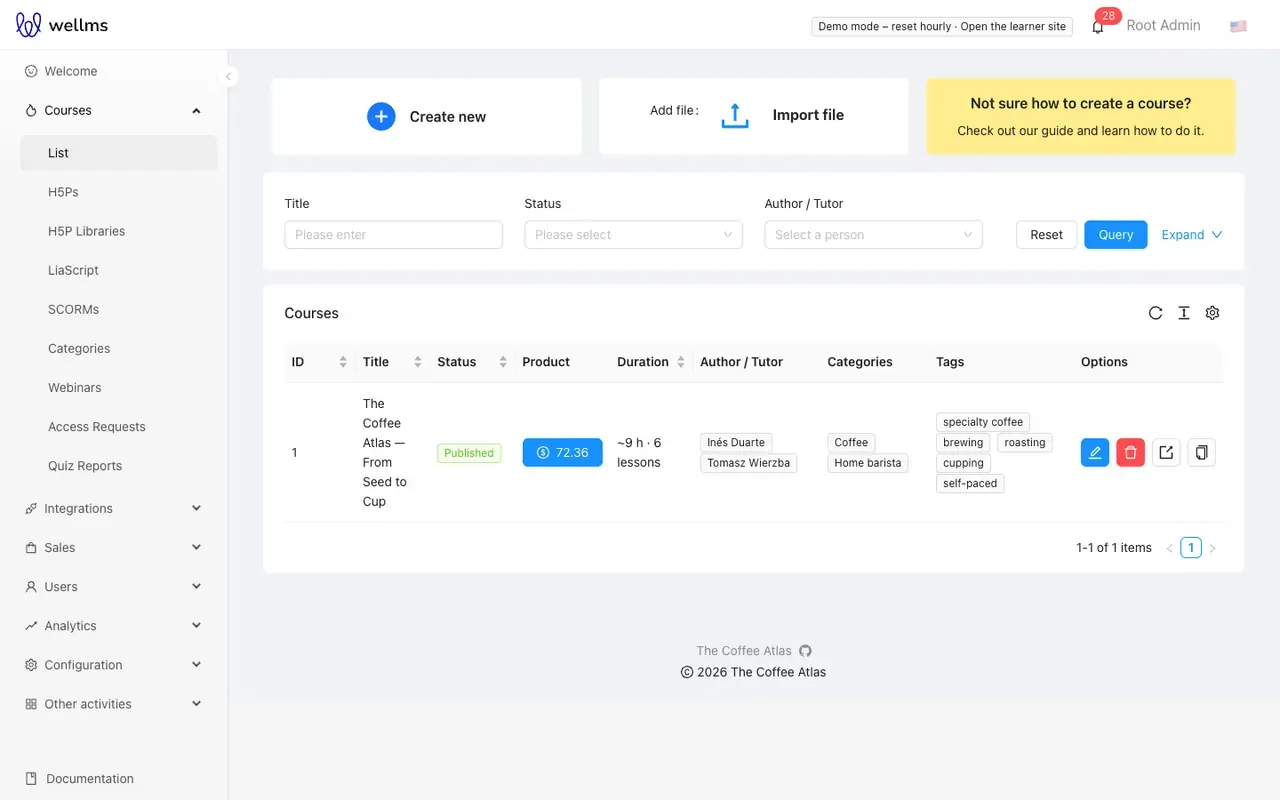Click the wellms logo
The width and height of the screenshot is (1280, 800).
click(x=62, y=25)
